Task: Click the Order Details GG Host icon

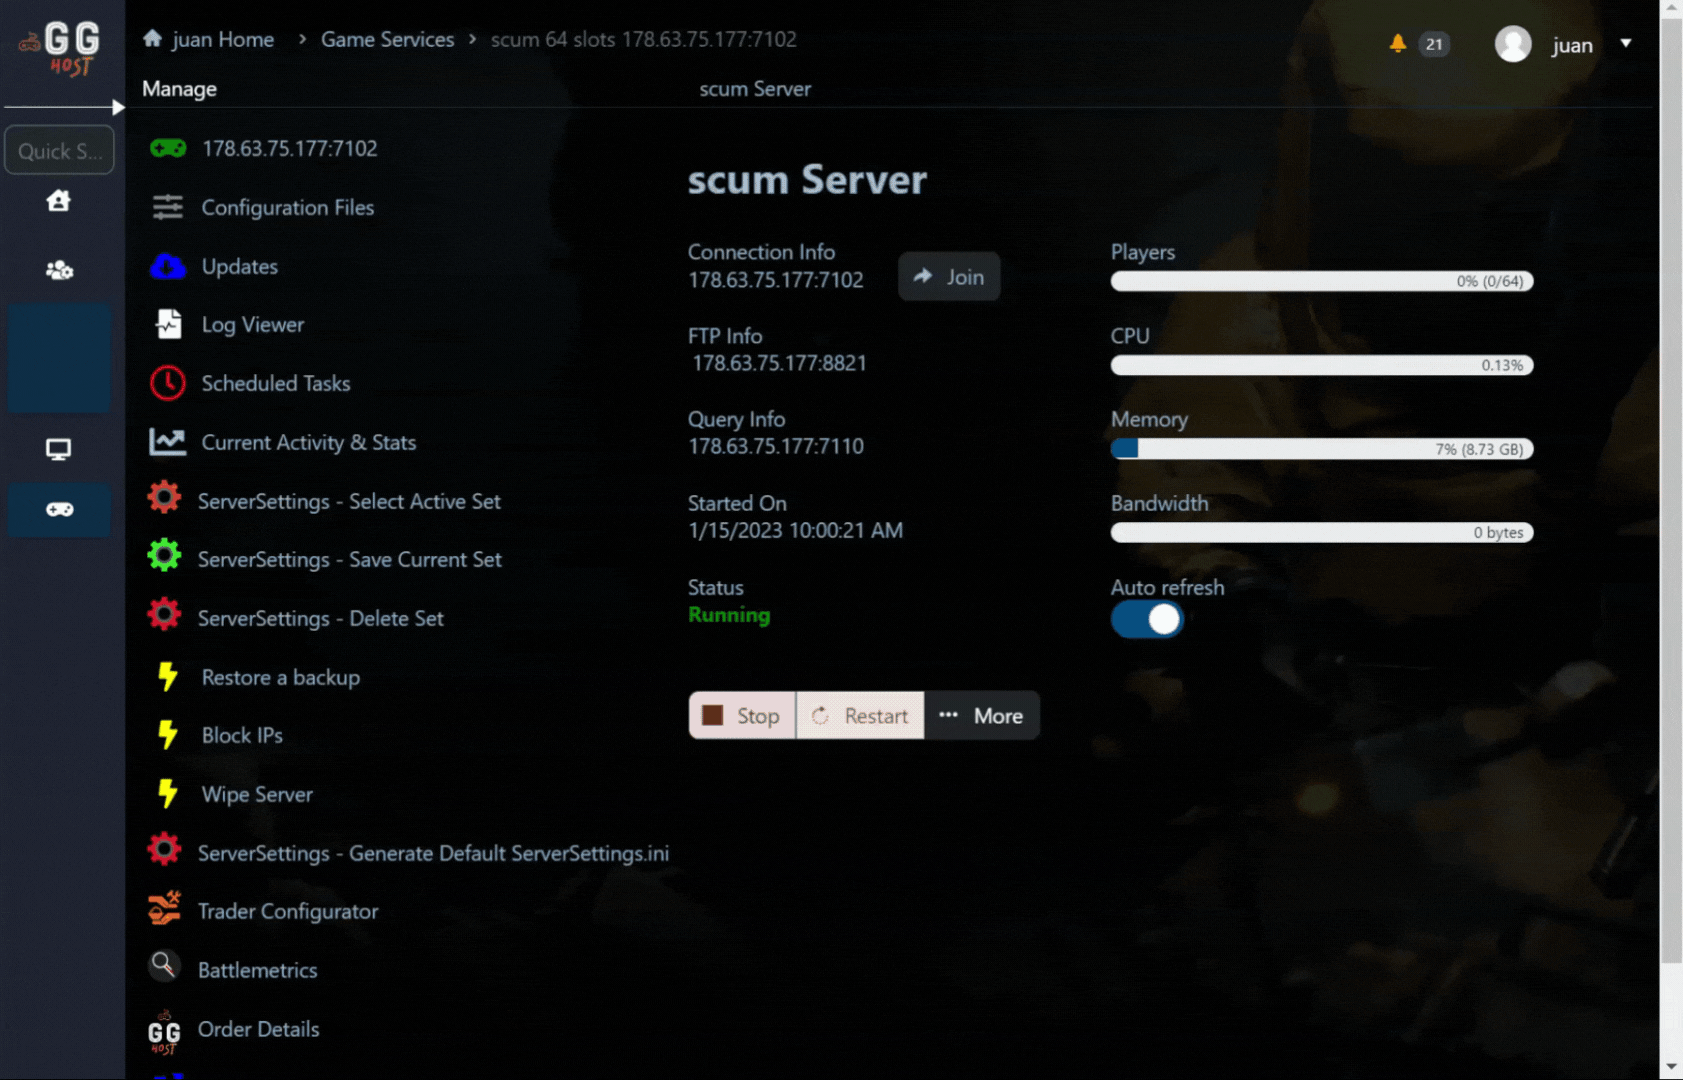Action: 164,1031
